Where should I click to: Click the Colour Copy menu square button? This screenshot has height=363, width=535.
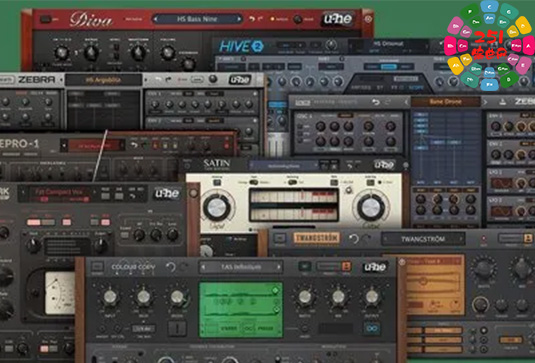[x=98, y=267]
